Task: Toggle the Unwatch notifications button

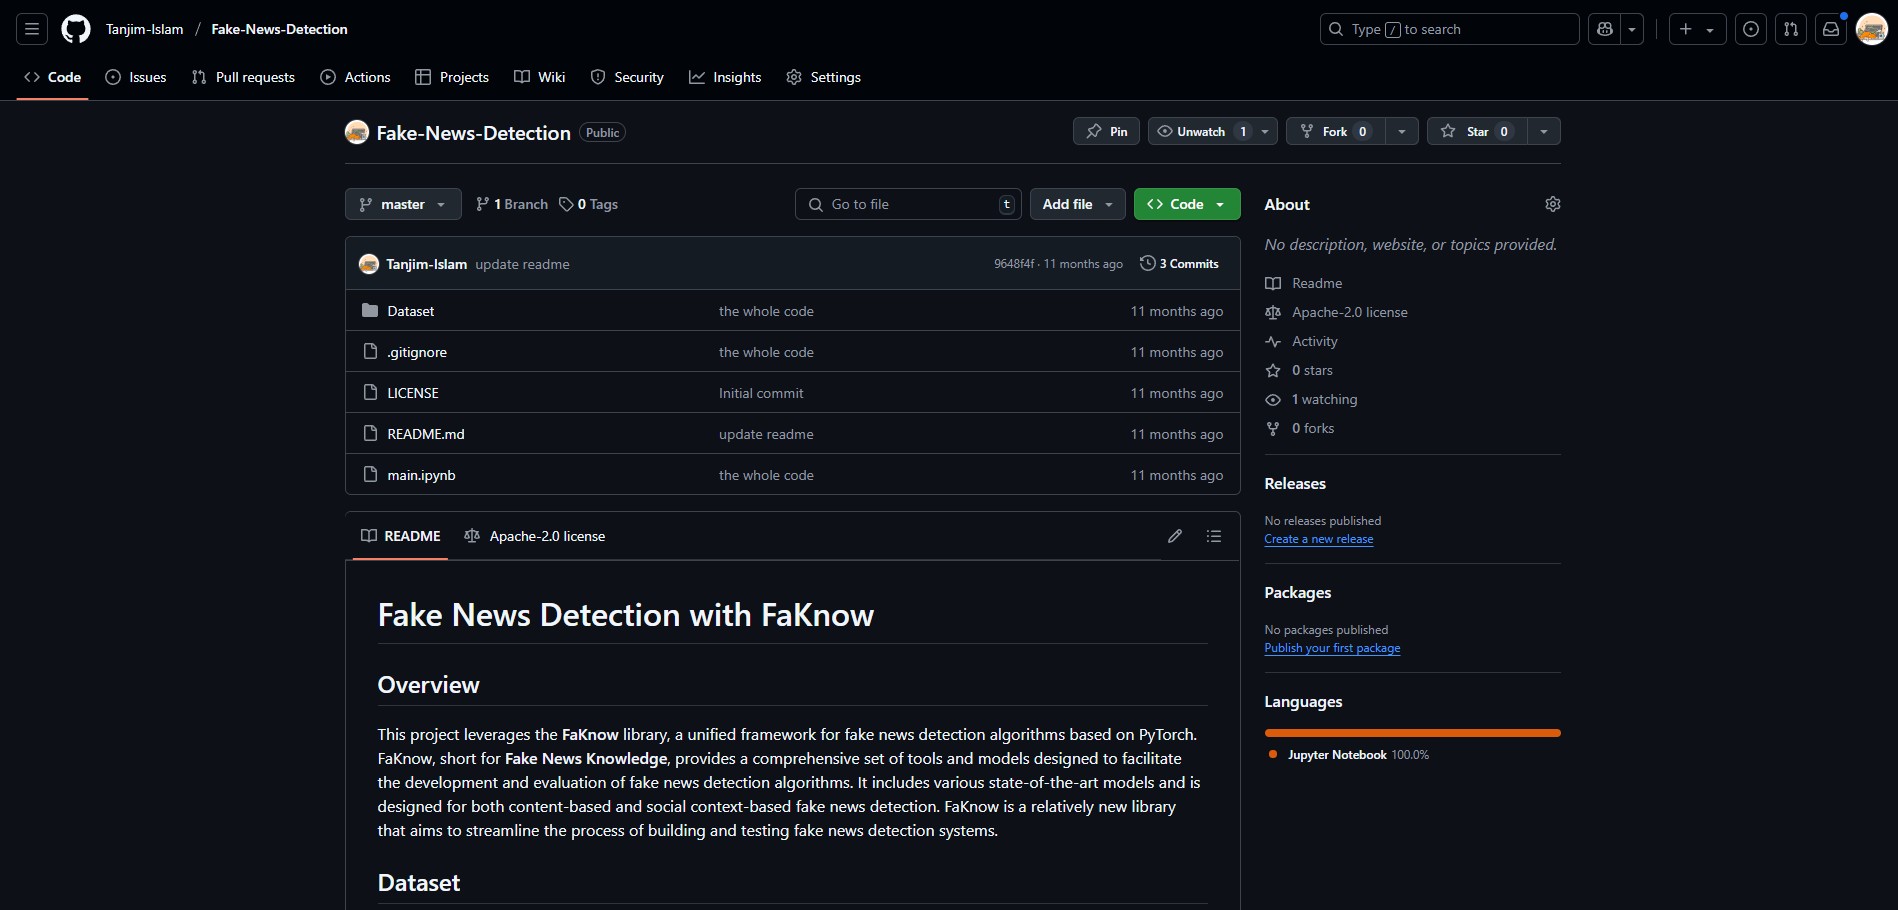Action: (1200, 132)
